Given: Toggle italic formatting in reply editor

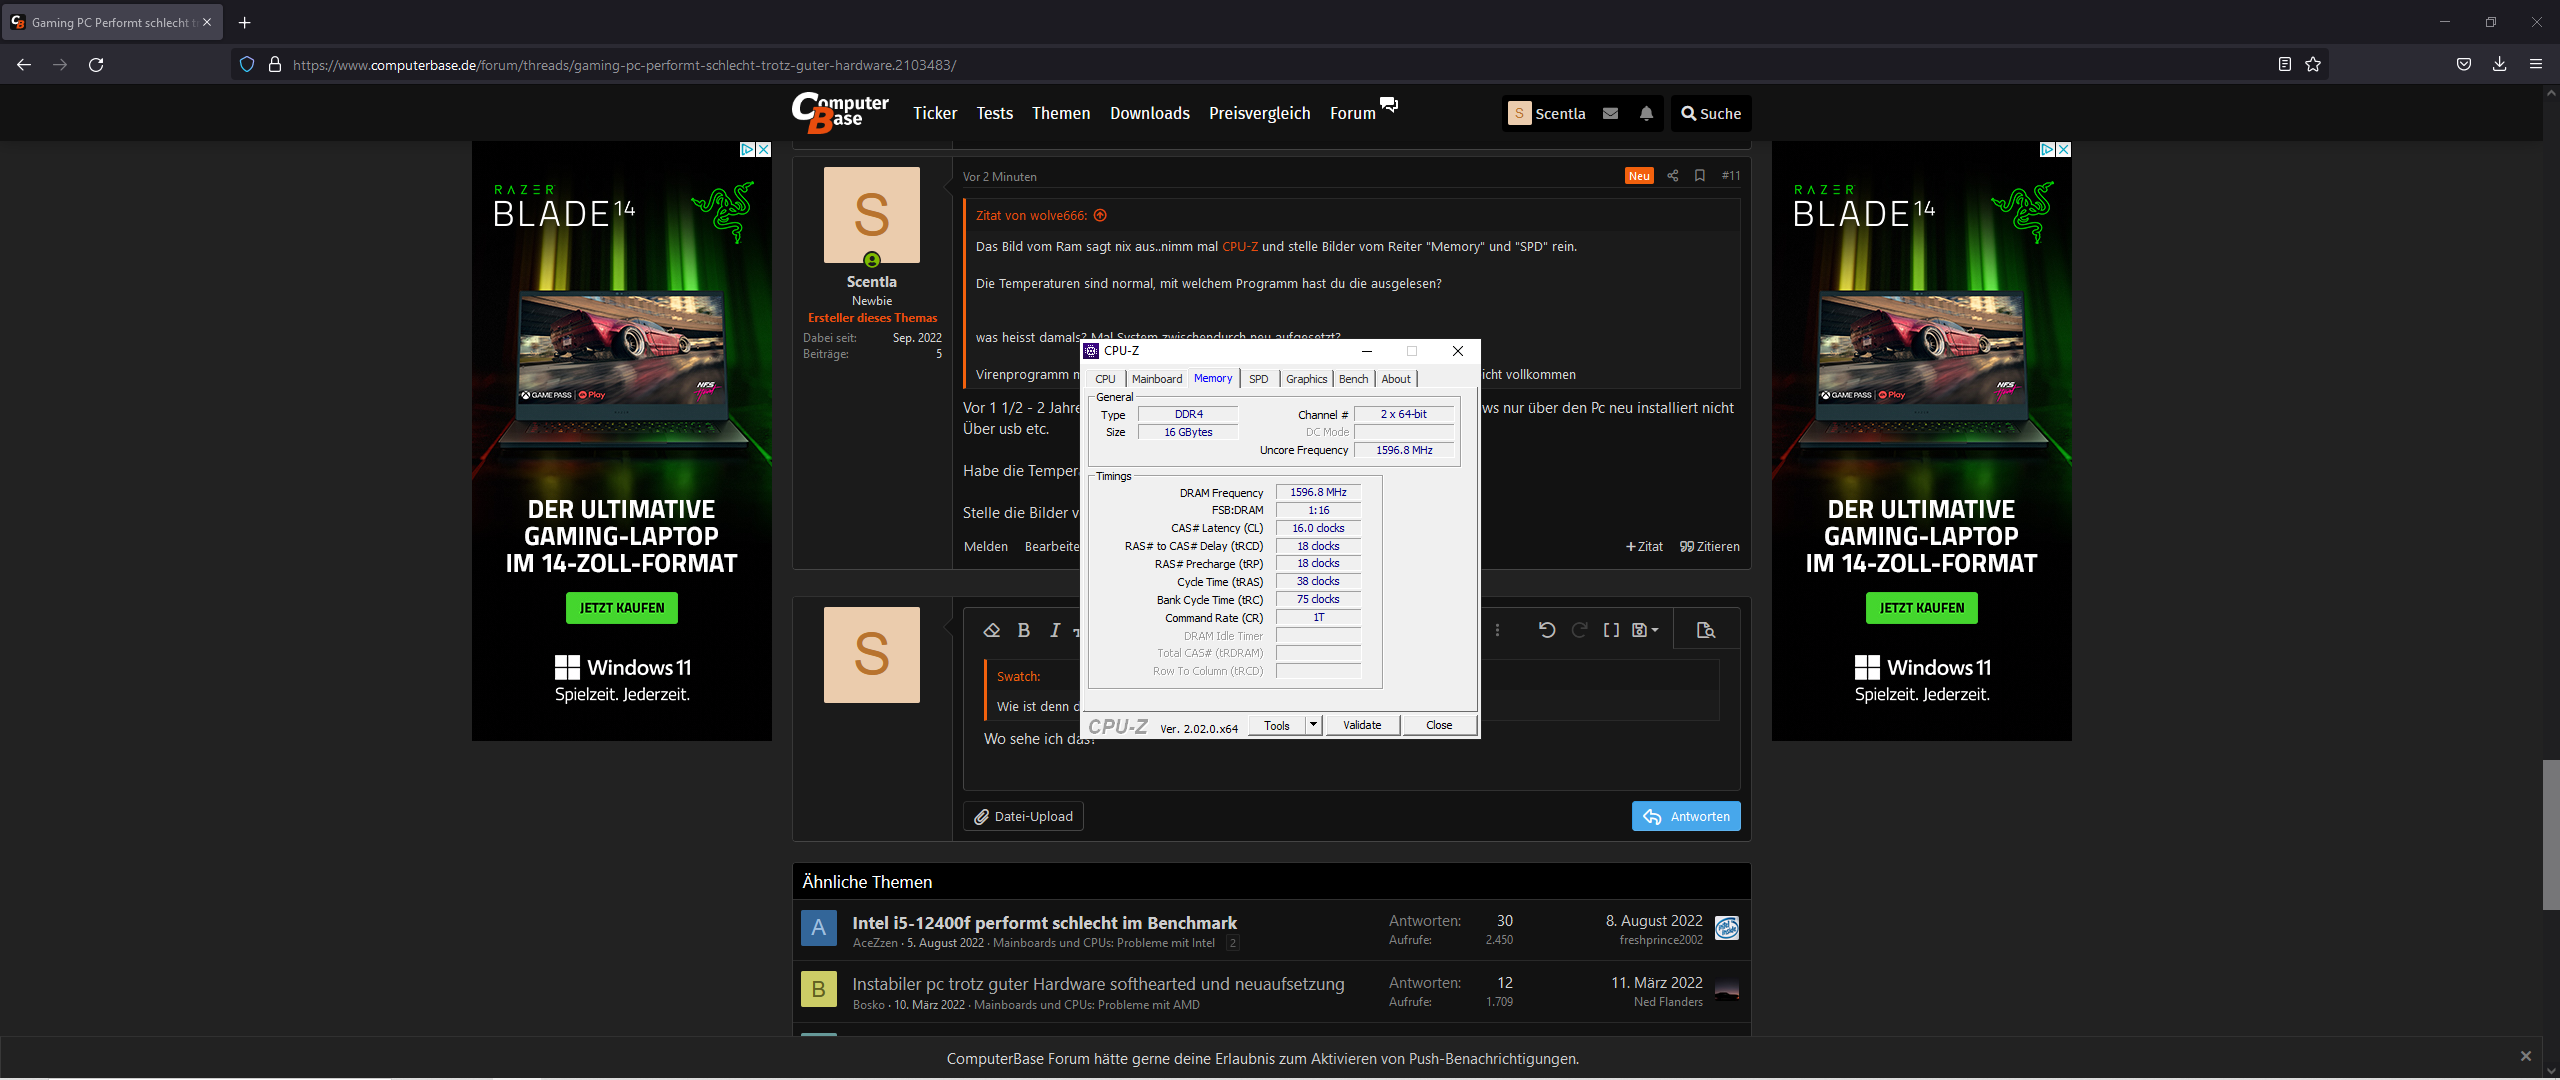Looking at the screenshot, I should [1055, 630].
